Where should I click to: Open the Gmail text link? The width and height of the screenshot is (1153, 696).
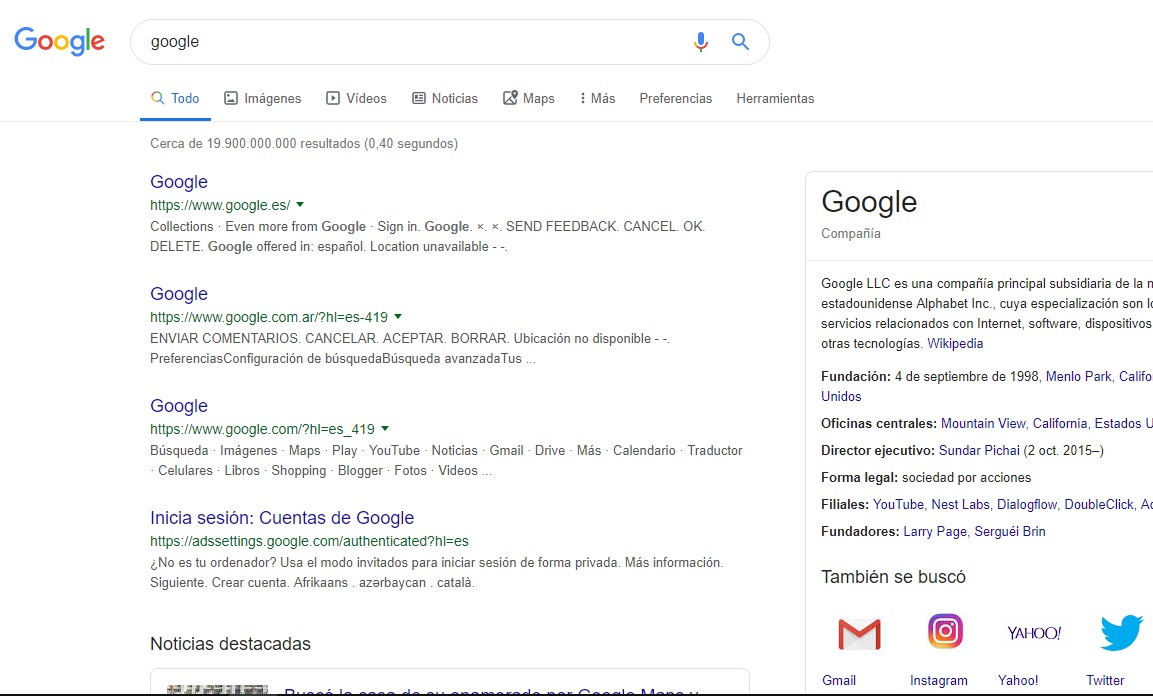[839, 680]
